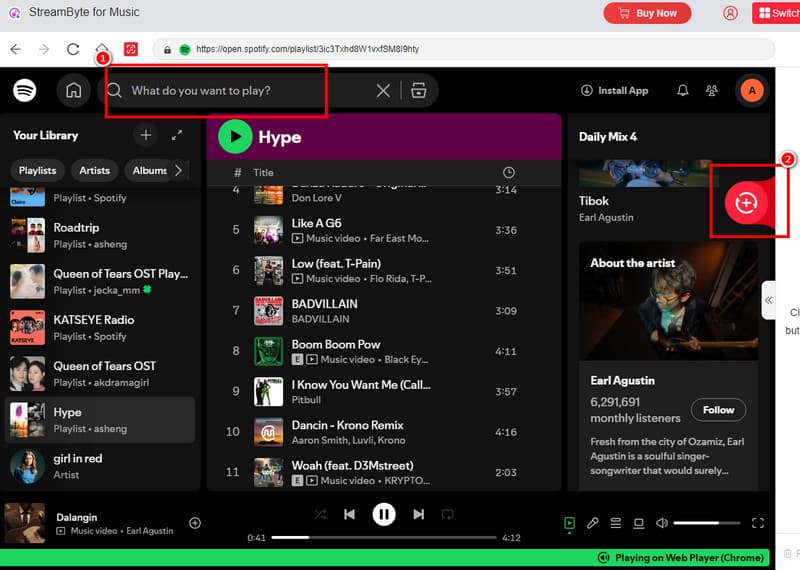The height and width of the screenshot is (570, 800).
Task: Click Like A G6 album thumbnail
Action: point(268,230)
